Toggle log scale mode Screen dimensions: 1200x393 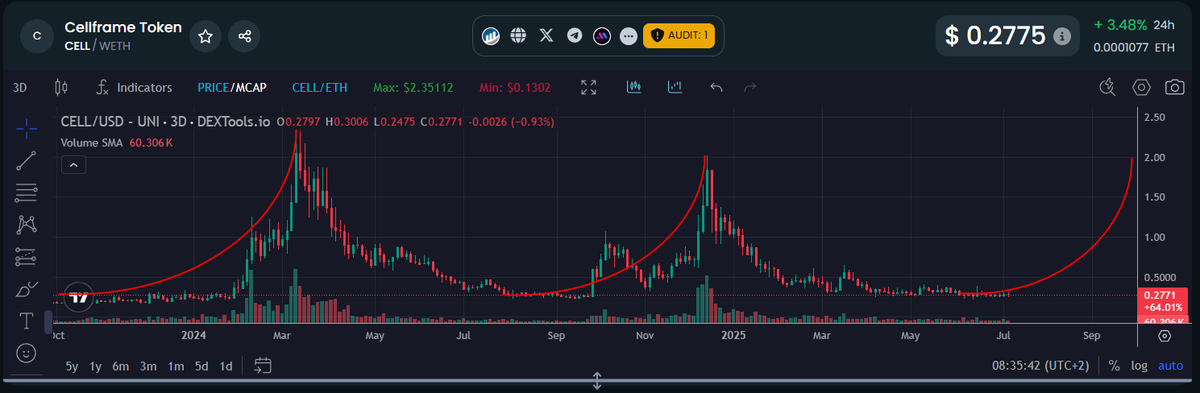pos(1139,366)
